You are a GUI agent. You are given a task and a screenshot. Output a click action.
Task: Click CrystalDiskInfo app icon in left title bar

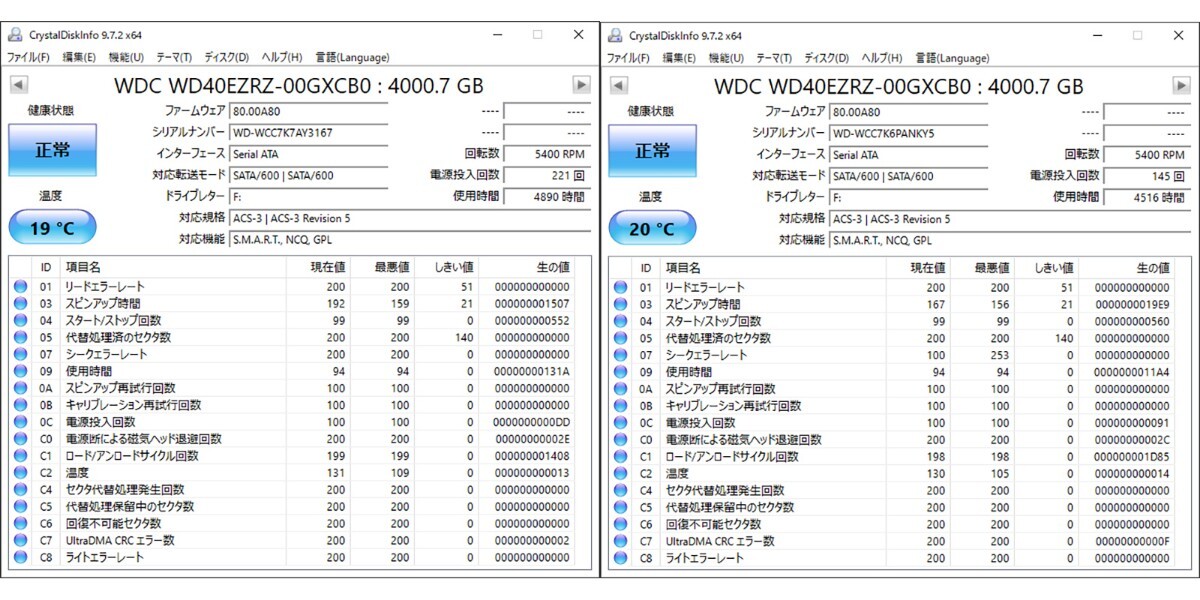click(14, 35)
